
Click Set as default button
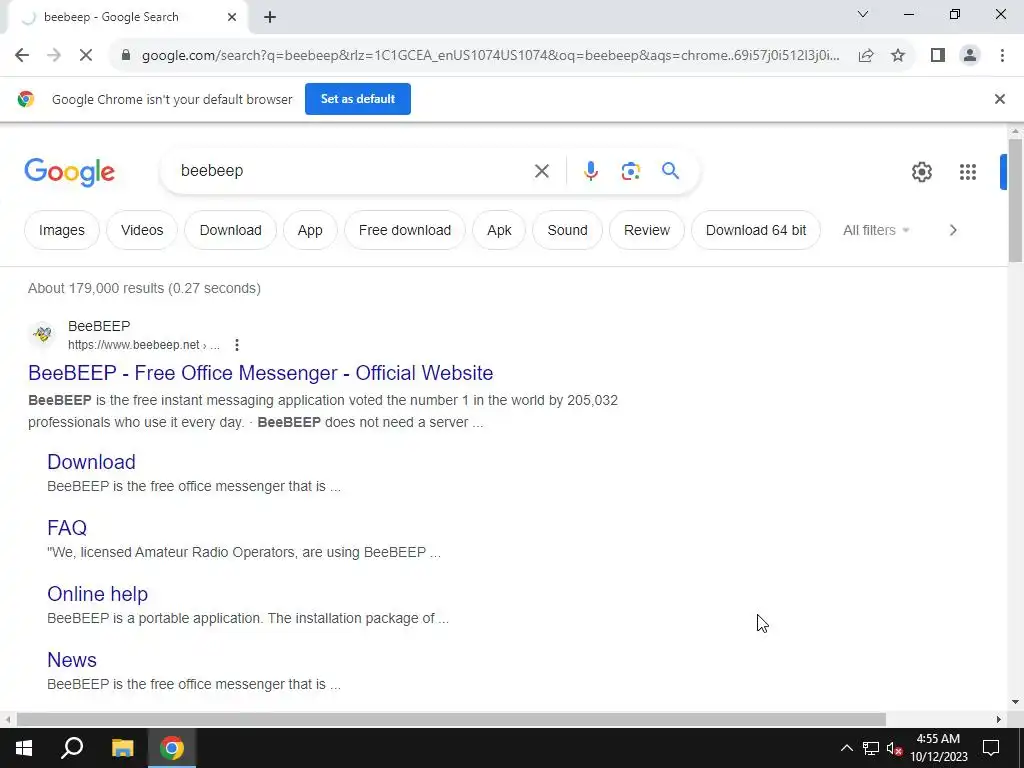[358, 99]
